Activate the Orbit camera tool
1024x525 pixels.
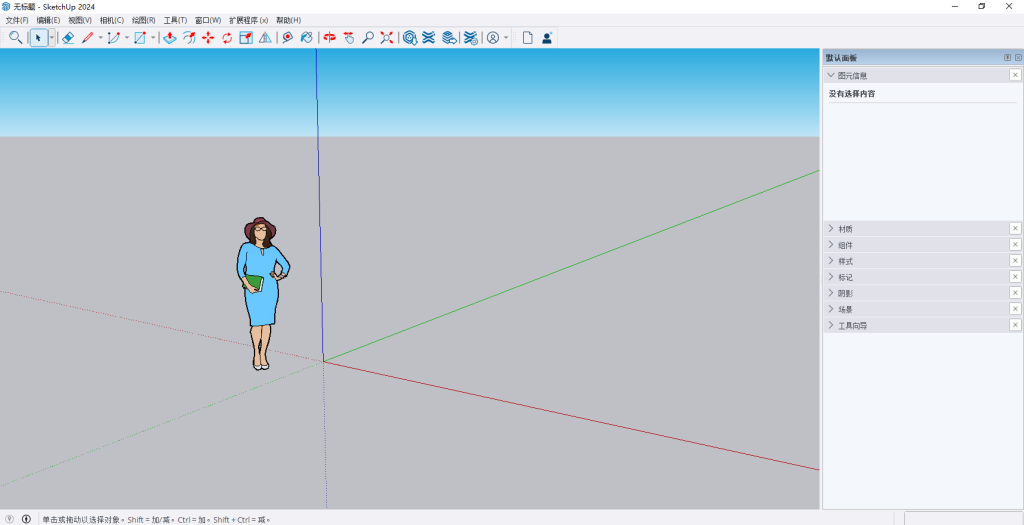pos(329,38)
